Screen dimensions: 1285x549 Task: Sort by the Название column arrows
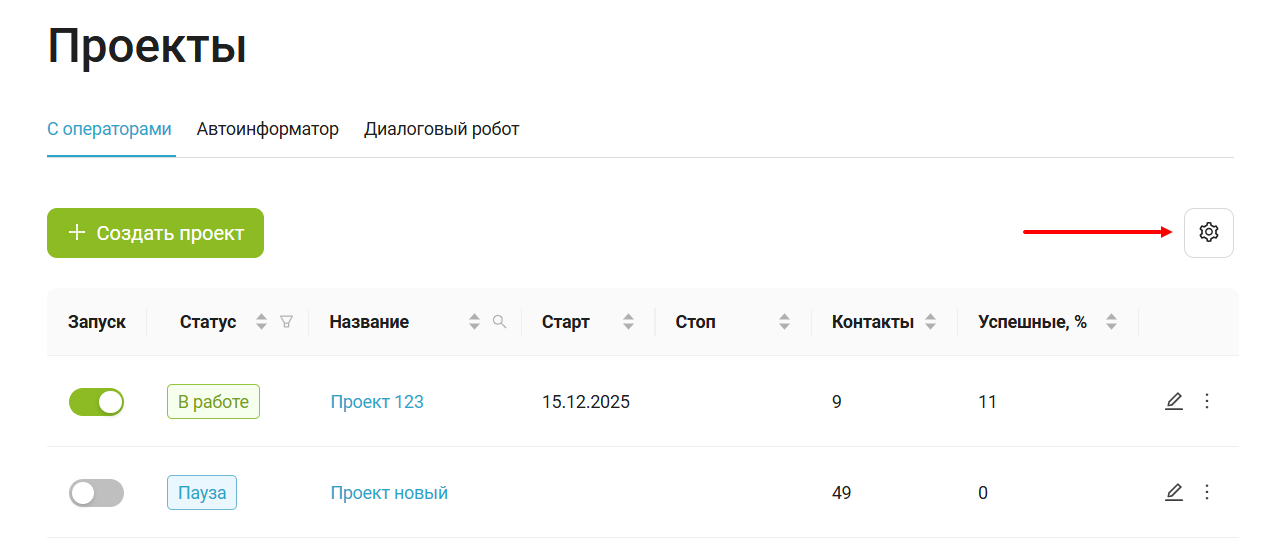click(x=475, y=322)
